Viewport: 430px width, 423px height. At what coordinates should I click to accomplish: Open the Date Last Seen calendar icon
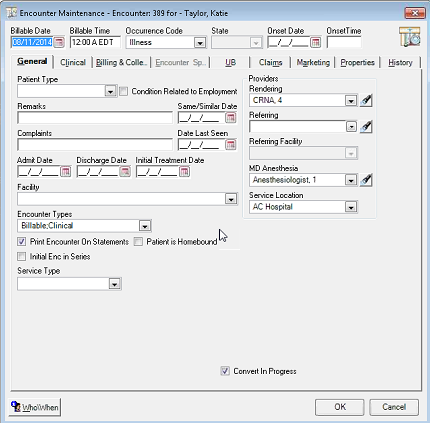tap(231, 145)
